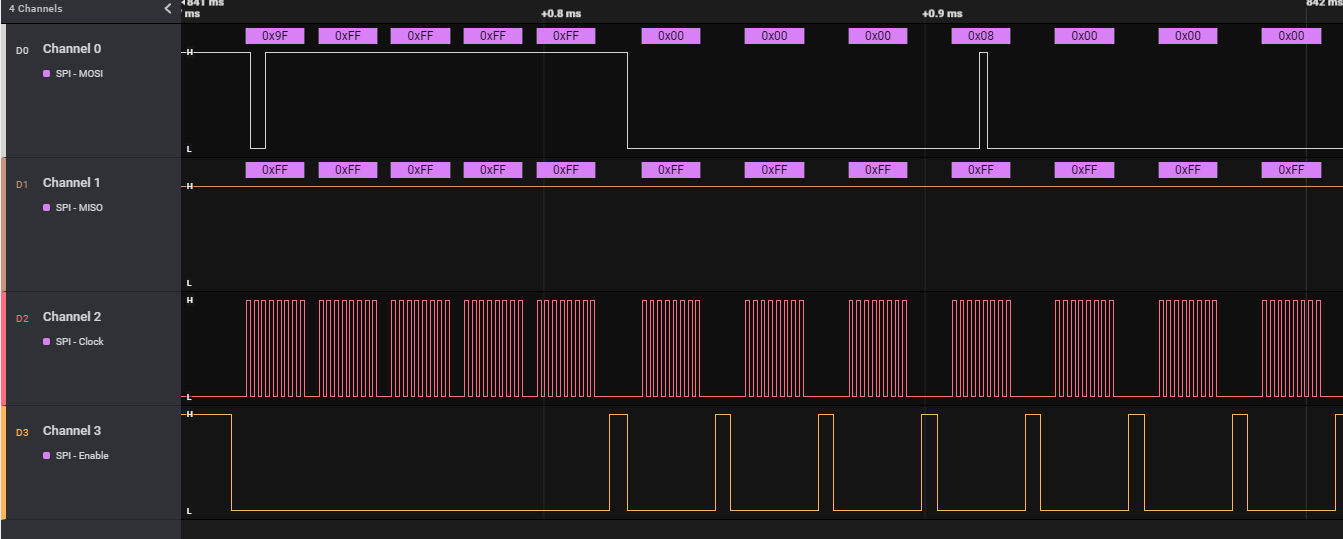The width and height of the screenshot is (1343, 539).
Task: Click the SPI - Enable analyzer label
Action: point(82,456)
